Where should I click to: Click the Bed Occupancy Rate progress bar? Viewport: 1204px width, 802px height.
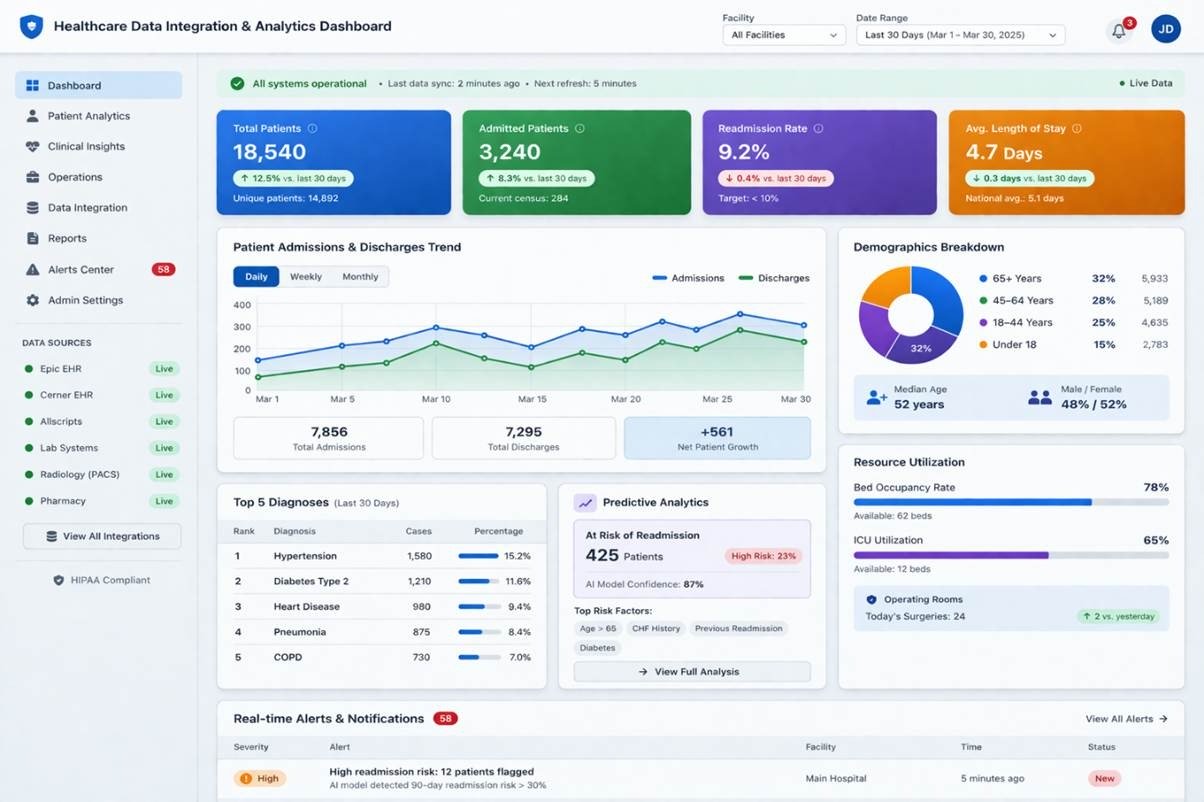tap(1010, 502)
